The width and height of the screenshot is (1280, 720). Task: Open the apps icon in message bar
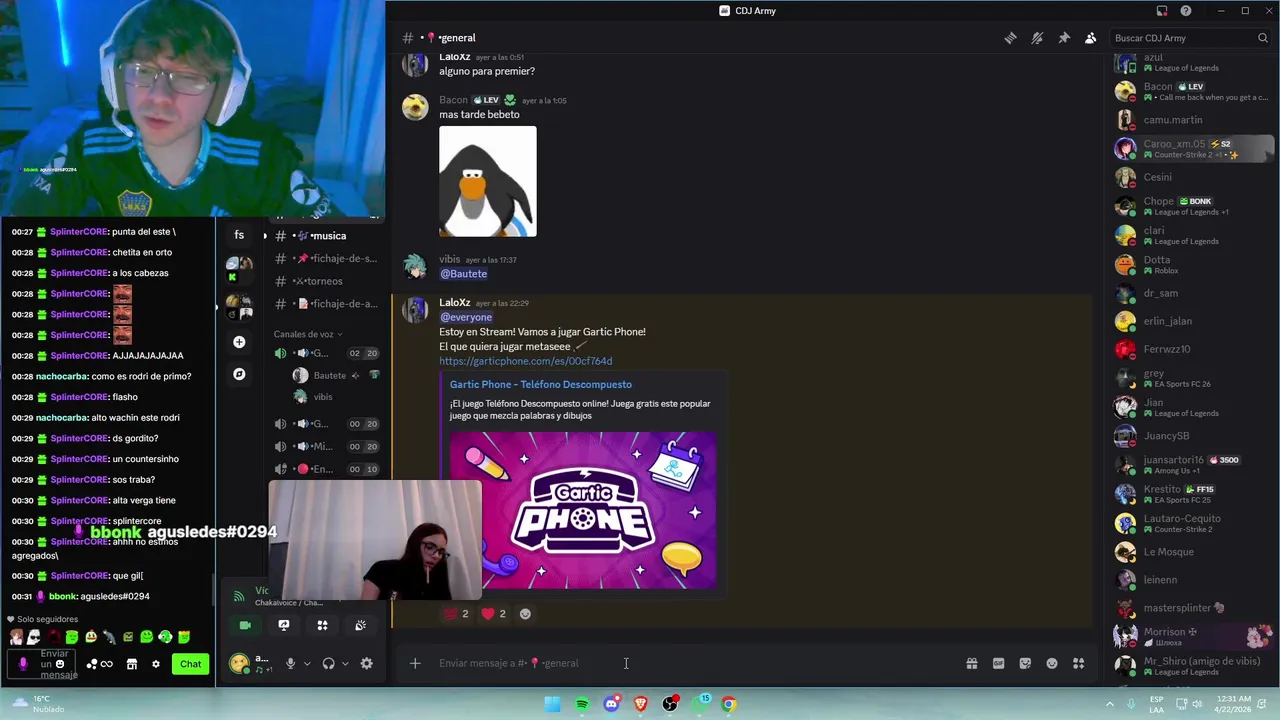tap(1079, 663)
